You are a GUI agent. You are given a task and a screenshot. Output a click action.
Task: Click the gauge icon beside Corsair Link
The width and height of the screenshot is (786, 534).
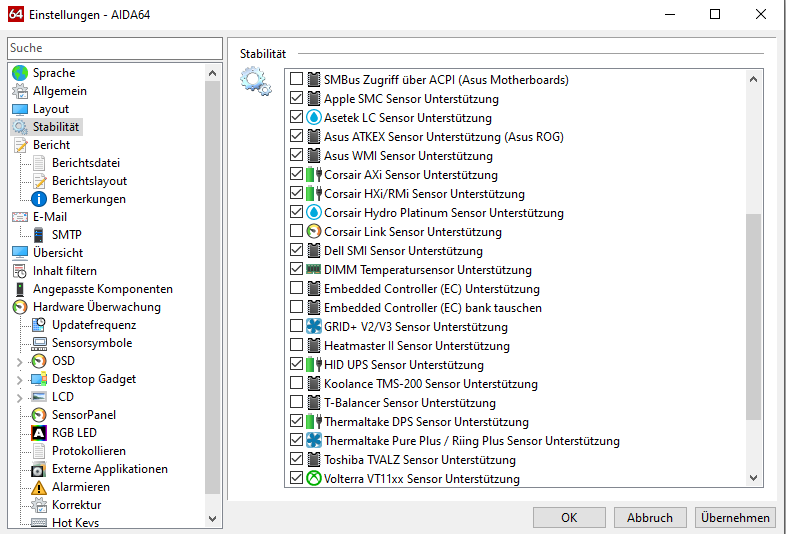[x=313, y=231]
